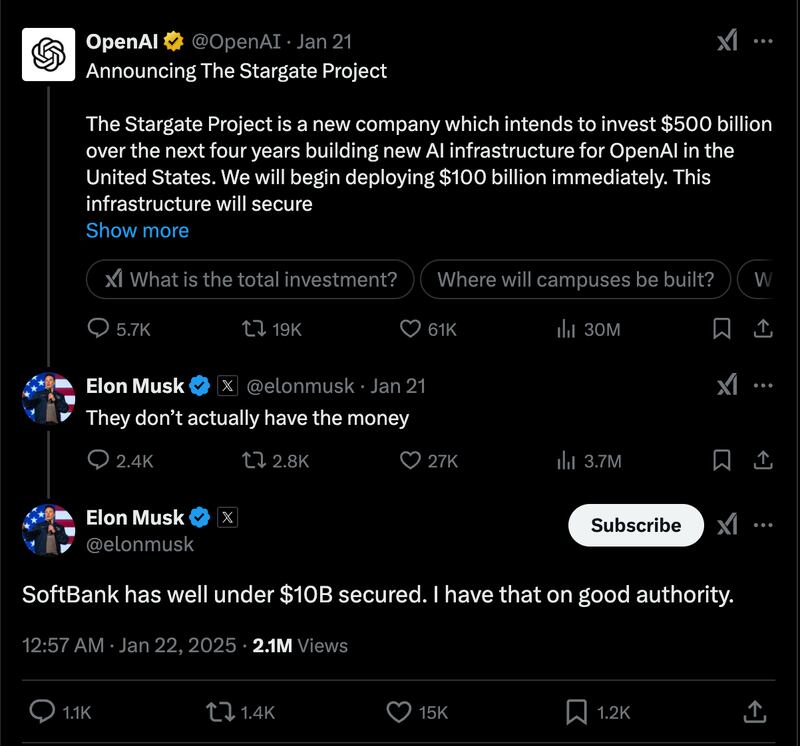Open more options on the main SoftBank post

pos(763,525)
